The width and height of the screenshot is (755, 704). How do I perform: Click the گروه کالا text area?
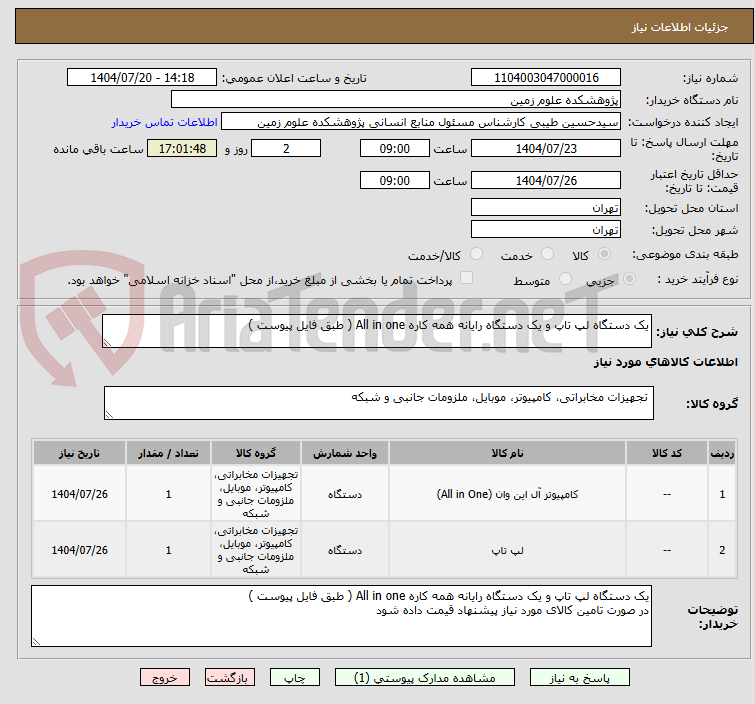378,403
